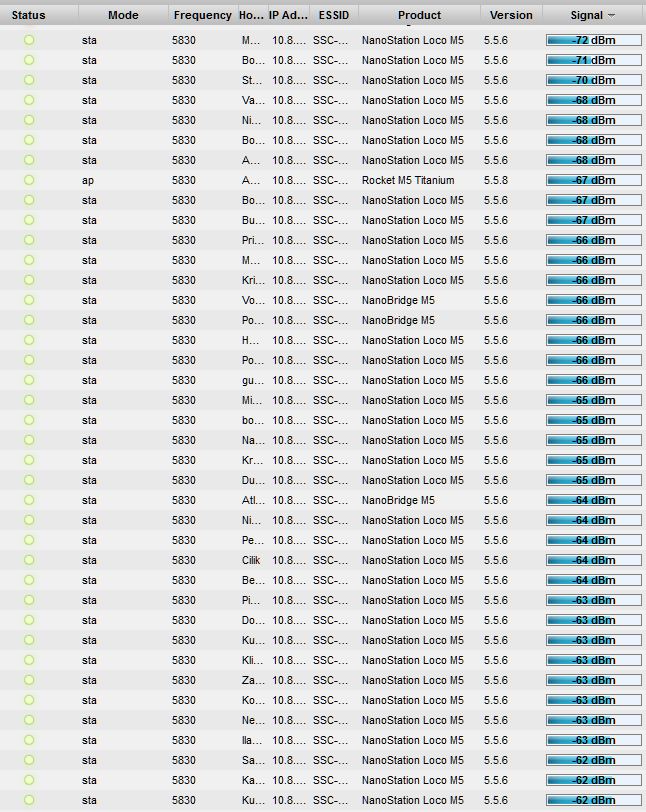Click status icon of host Mi... row
The width and height of the screenshot is (646, 812).
[29, 400]
